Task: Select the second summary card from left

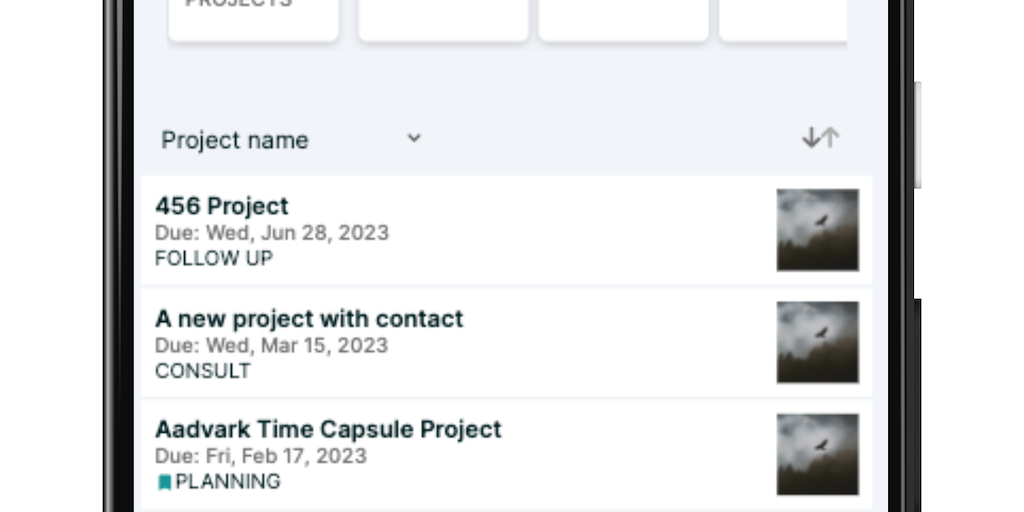Action: click(443, 18)
